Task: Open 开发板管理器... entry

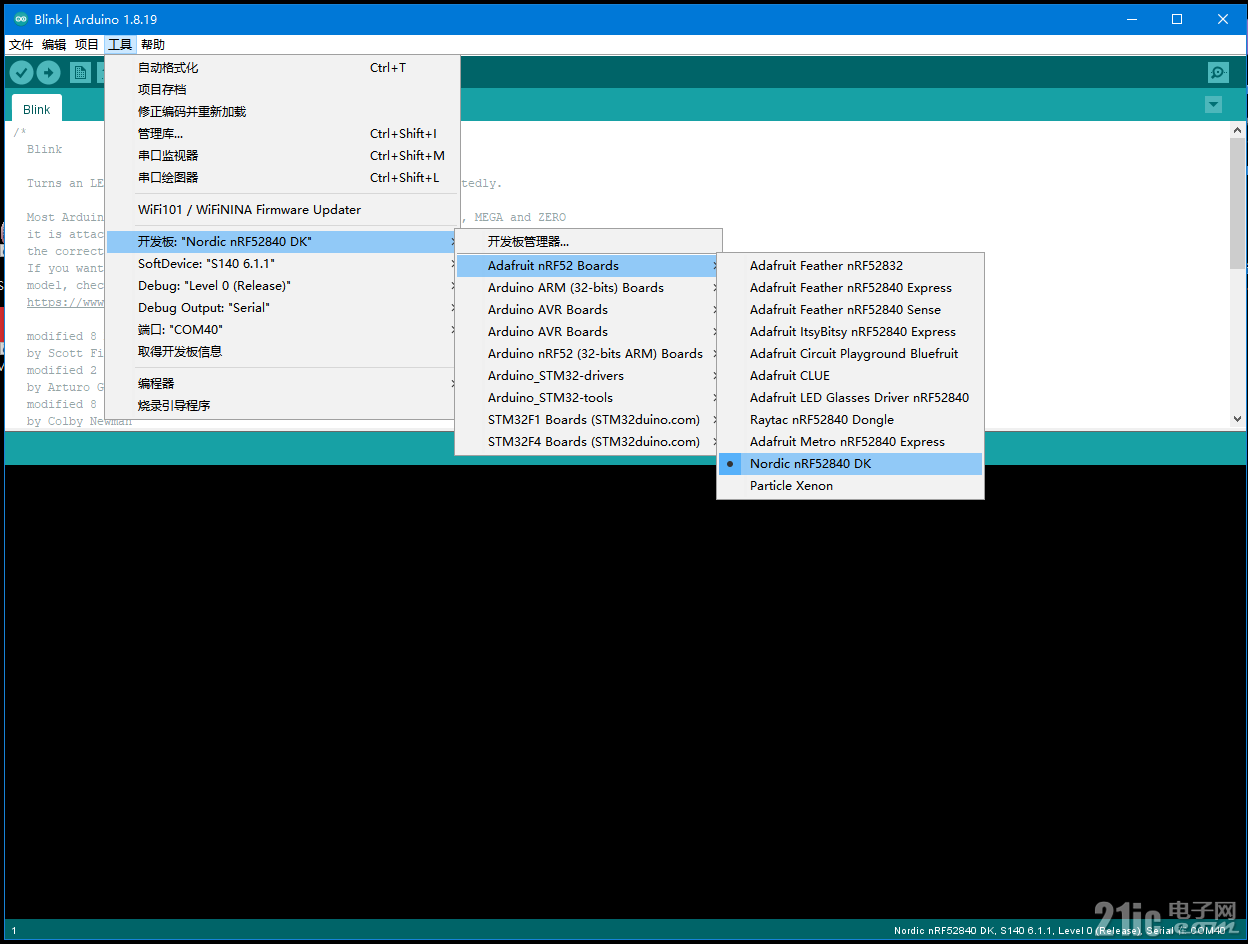Action: click(588, 242)
